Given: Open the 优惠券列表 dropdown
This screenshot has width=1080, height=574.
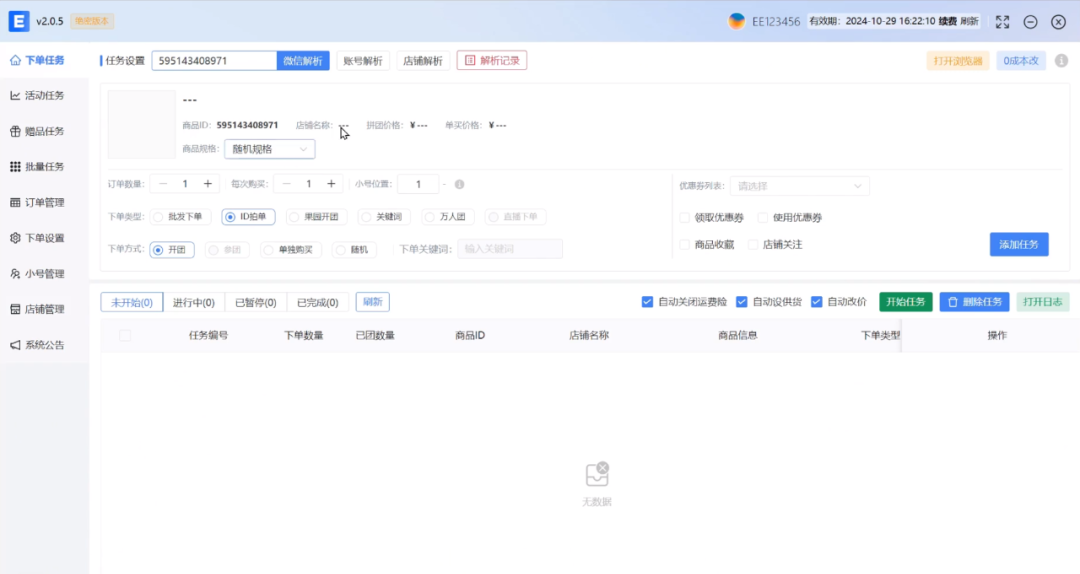Looking at the screenshot, I should coord(800,186).
